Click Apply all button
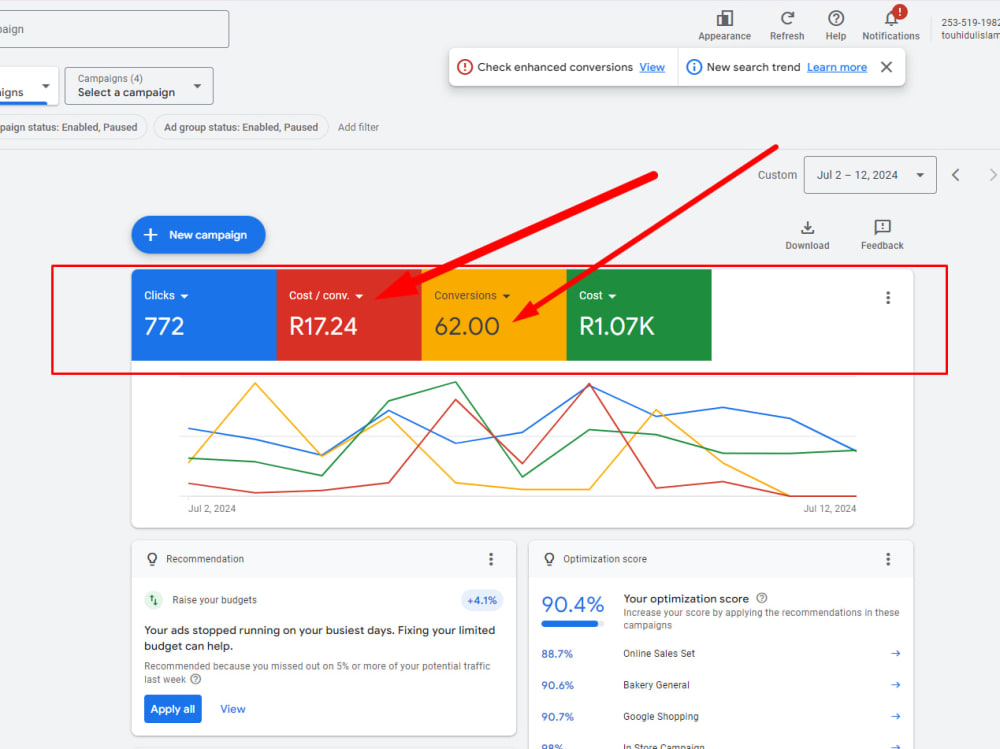The width and height of the screenshot is (1000, 749). pos(173,709)
